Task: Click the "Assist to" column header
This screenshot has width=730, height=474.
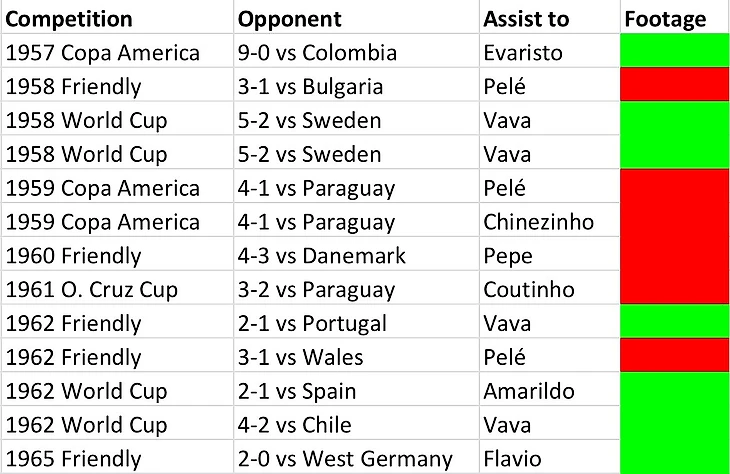Action: (526, 19)
